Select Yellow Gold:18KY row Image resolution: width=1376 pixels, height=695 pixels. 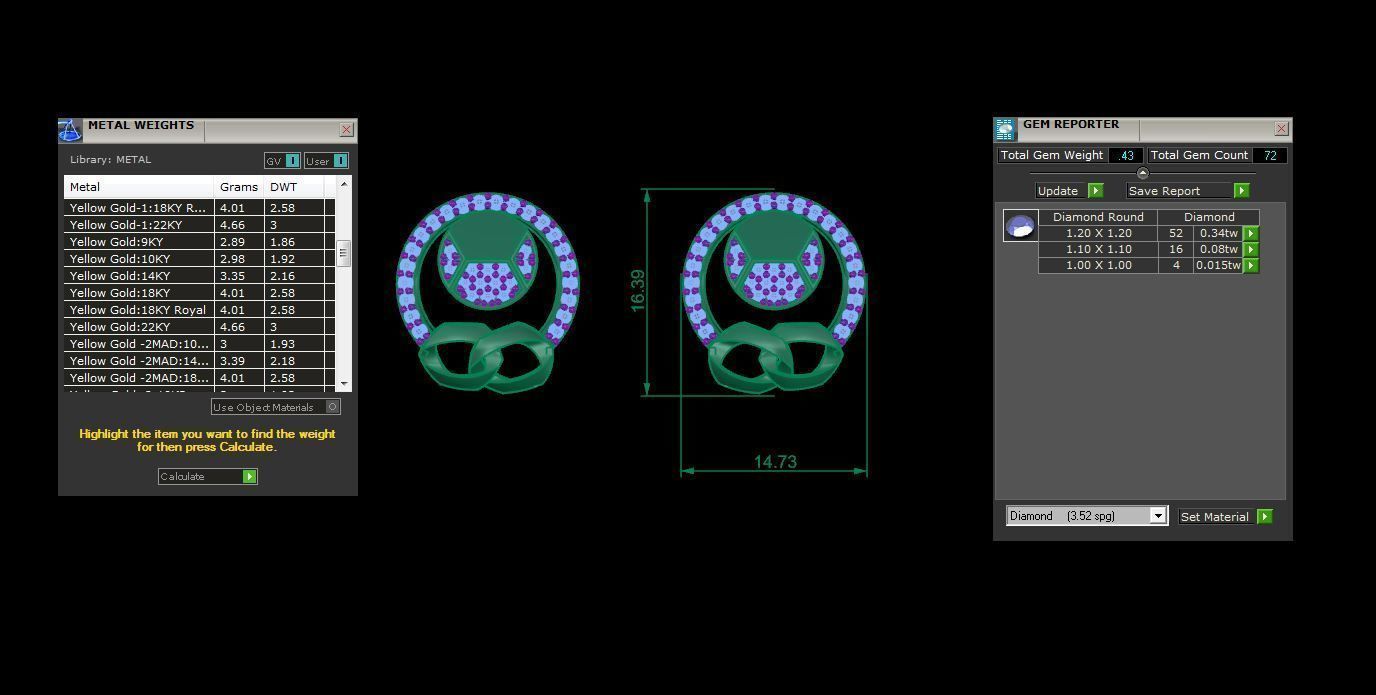tap(199, 293)
